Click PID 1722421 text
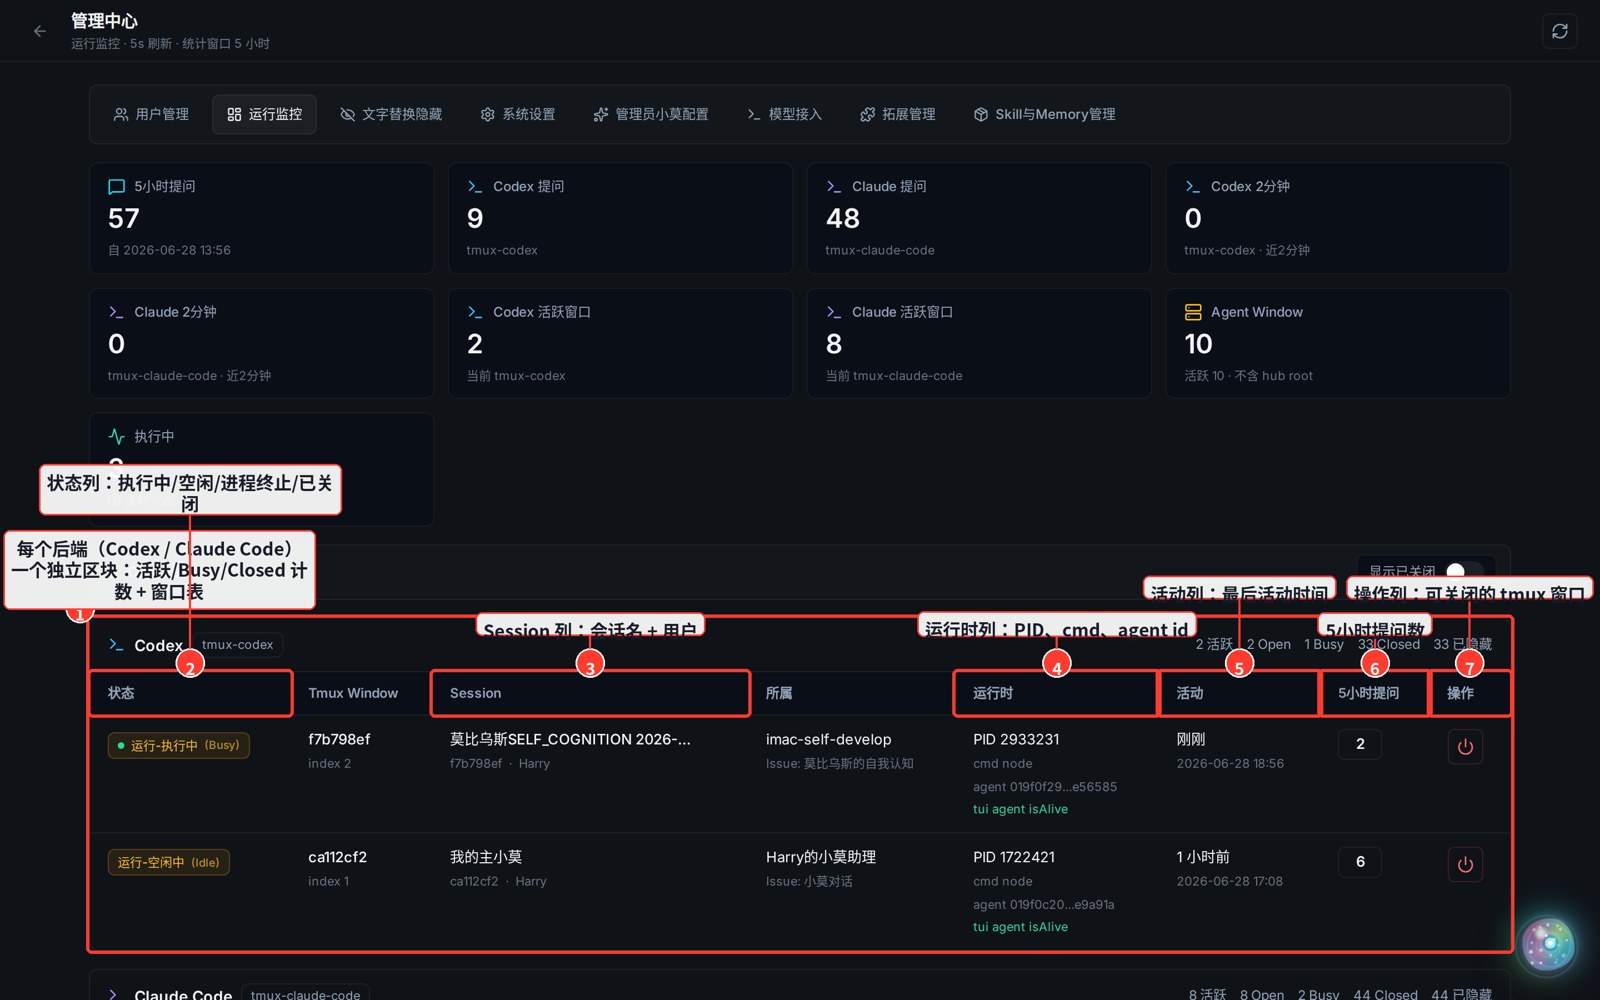 tap(1014, 857)
